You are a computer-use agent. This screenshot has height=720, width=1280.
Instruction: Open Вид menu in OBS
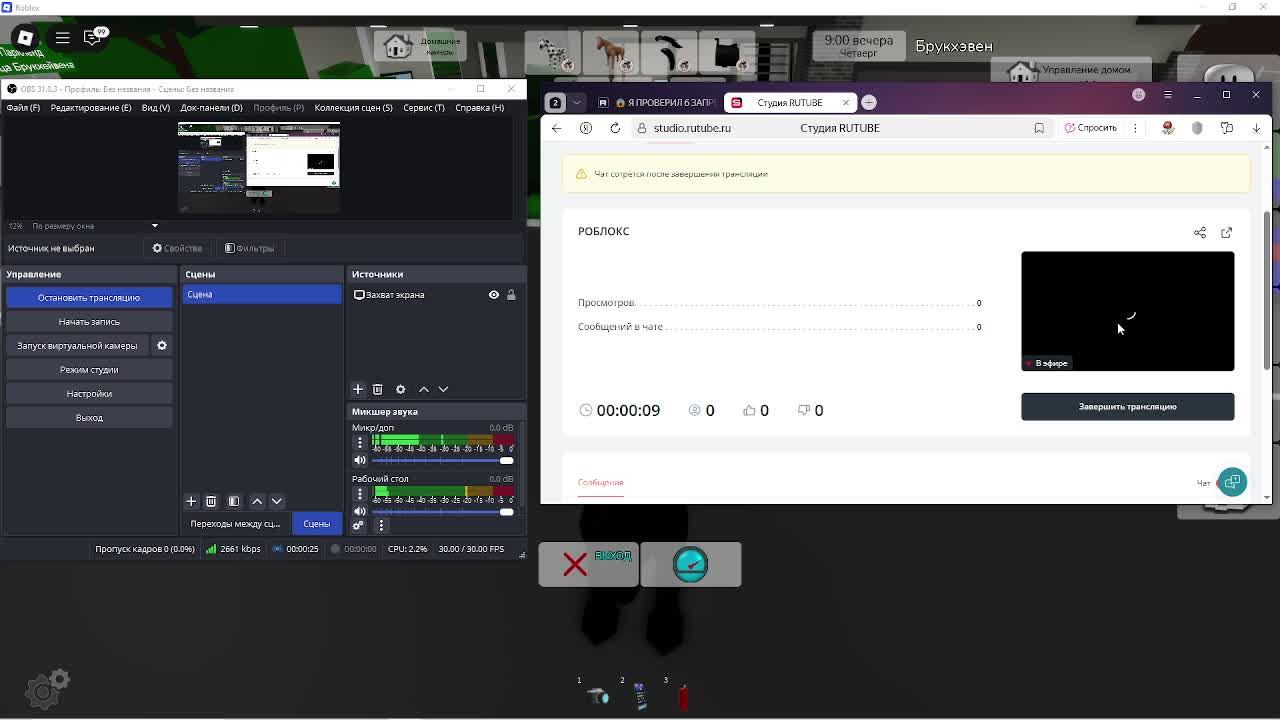click(156, 108)
